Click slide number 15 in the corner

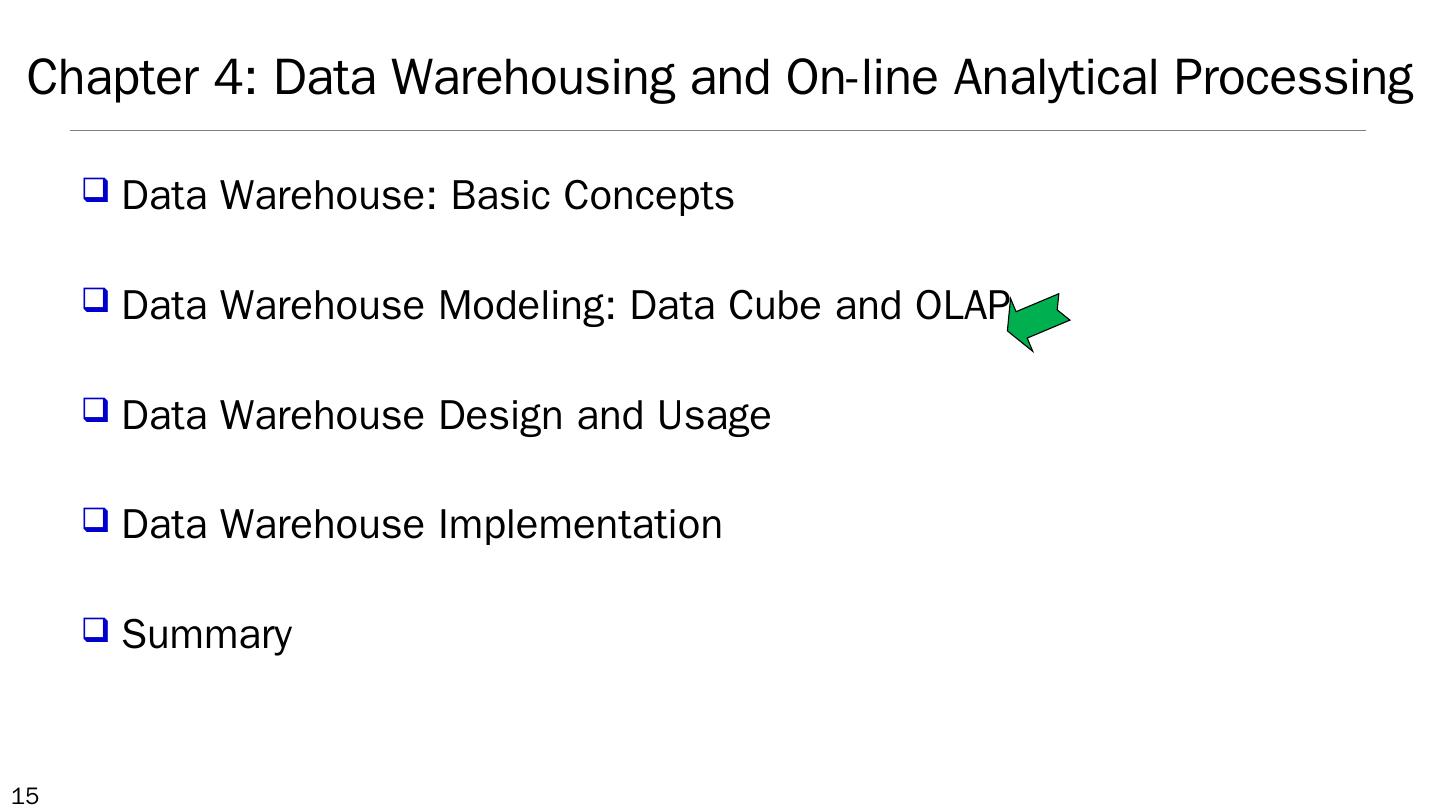[x=19, y=796]
